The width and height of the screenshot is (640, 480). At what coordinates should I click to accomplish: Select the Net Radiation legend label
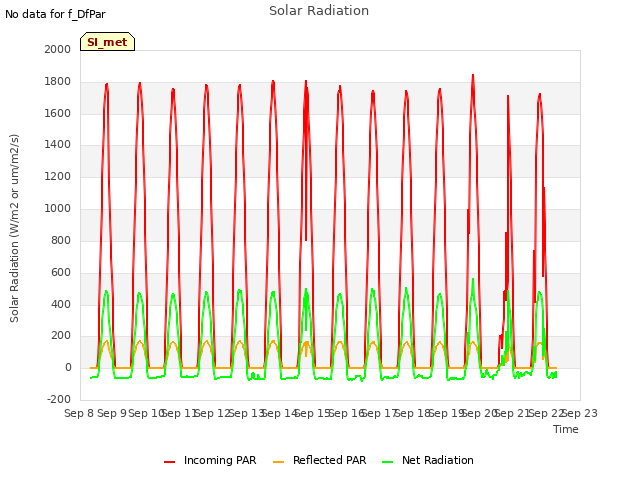[438, 460]
